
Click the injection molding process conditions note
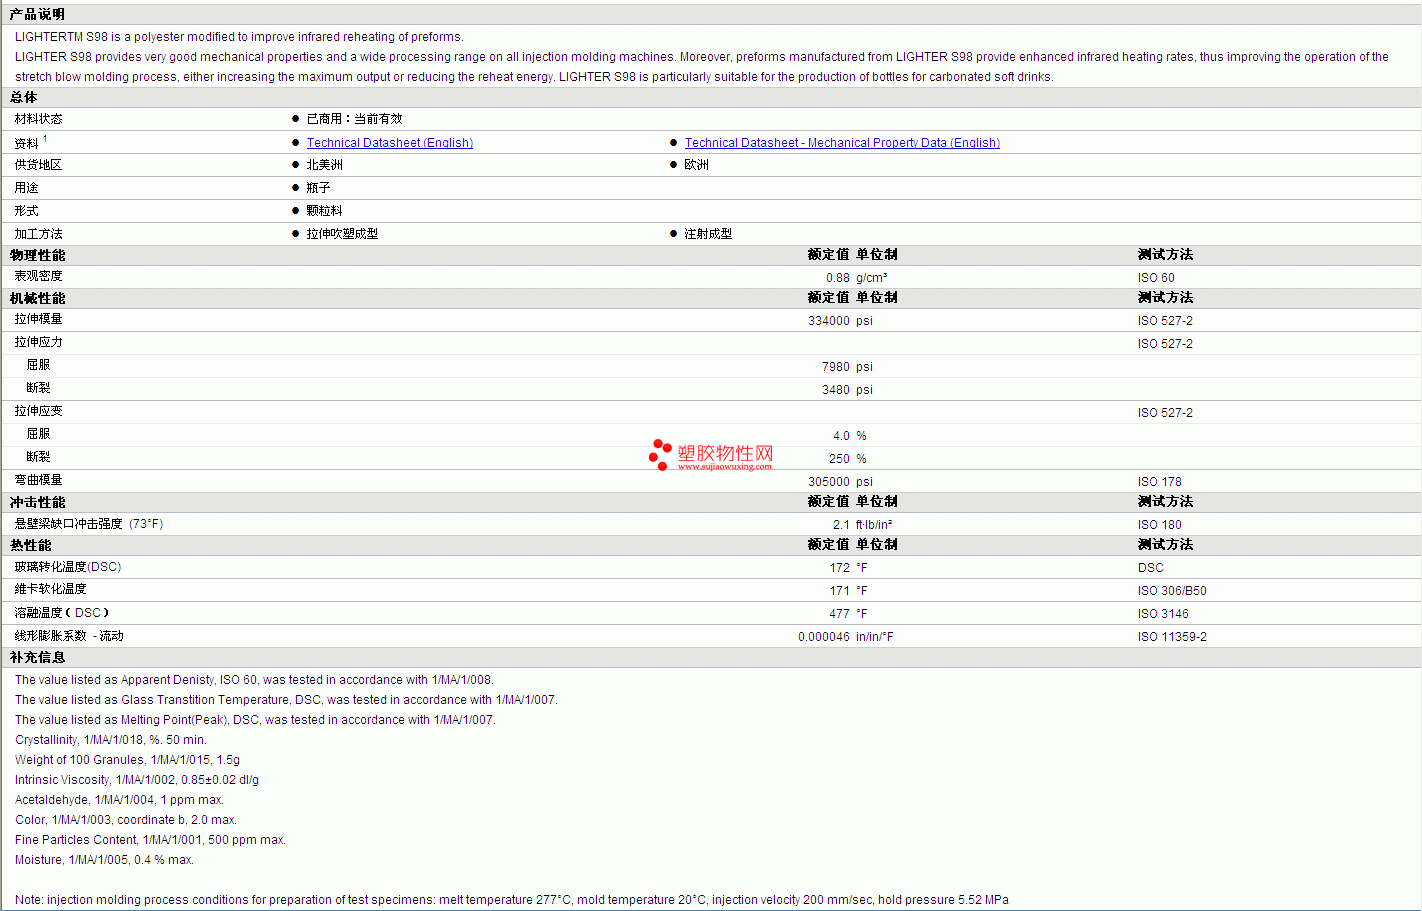click(x=512, y=900)
